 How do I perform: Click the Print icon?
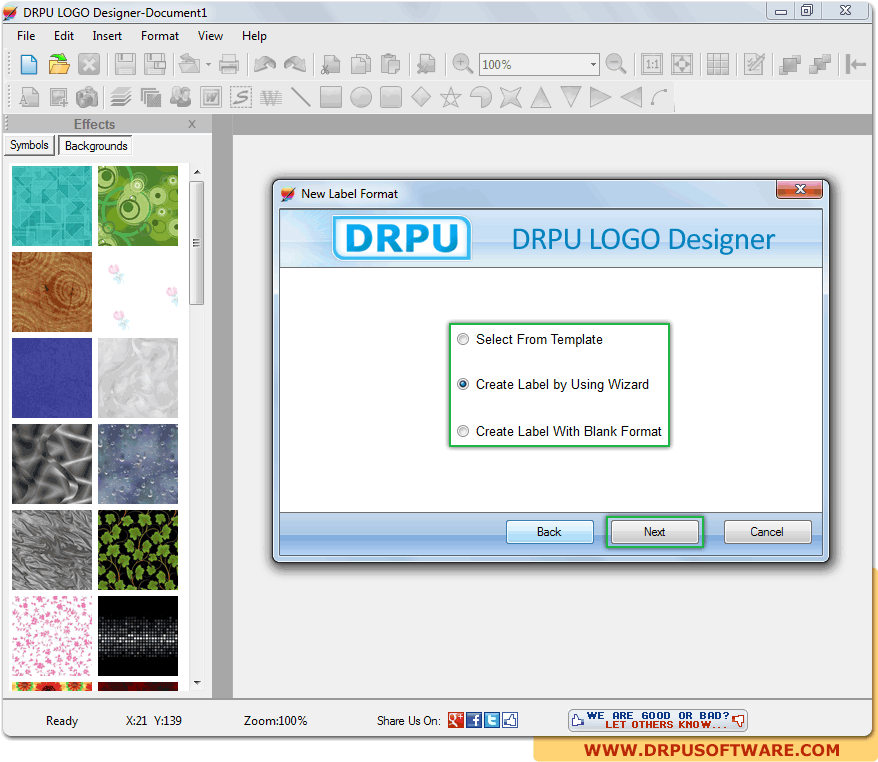(x=228, y=64)
